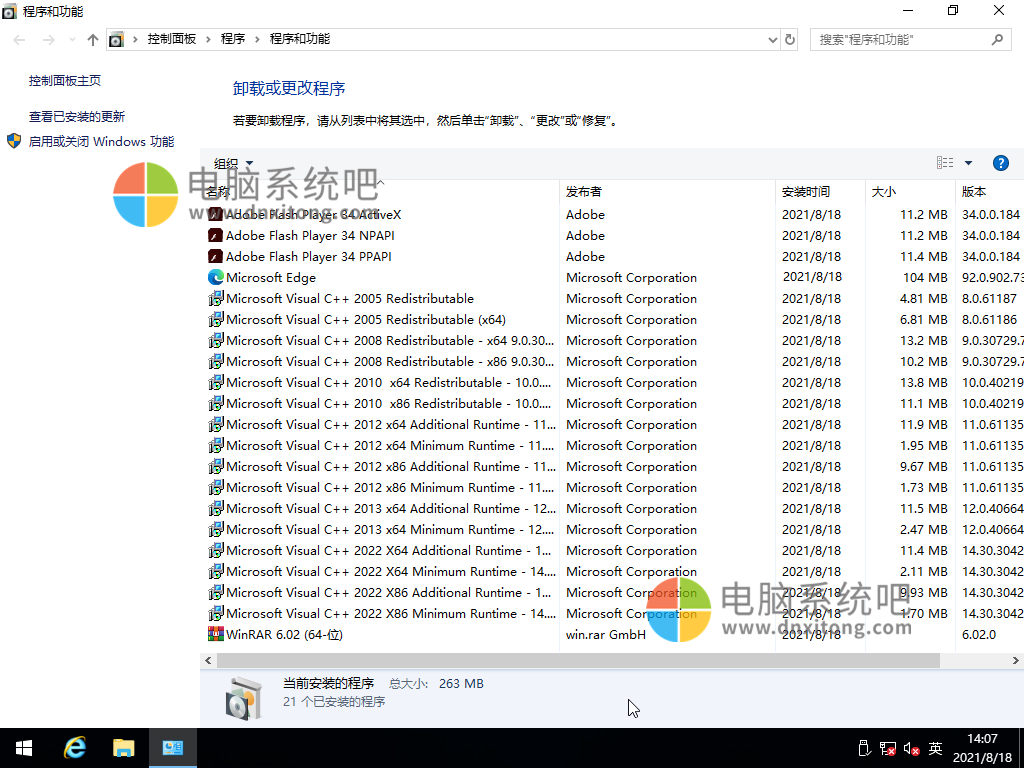This screenshot has height=768, width=1024.
Task: Open the 组织 dropdown menu
Action: coord(231,163)
